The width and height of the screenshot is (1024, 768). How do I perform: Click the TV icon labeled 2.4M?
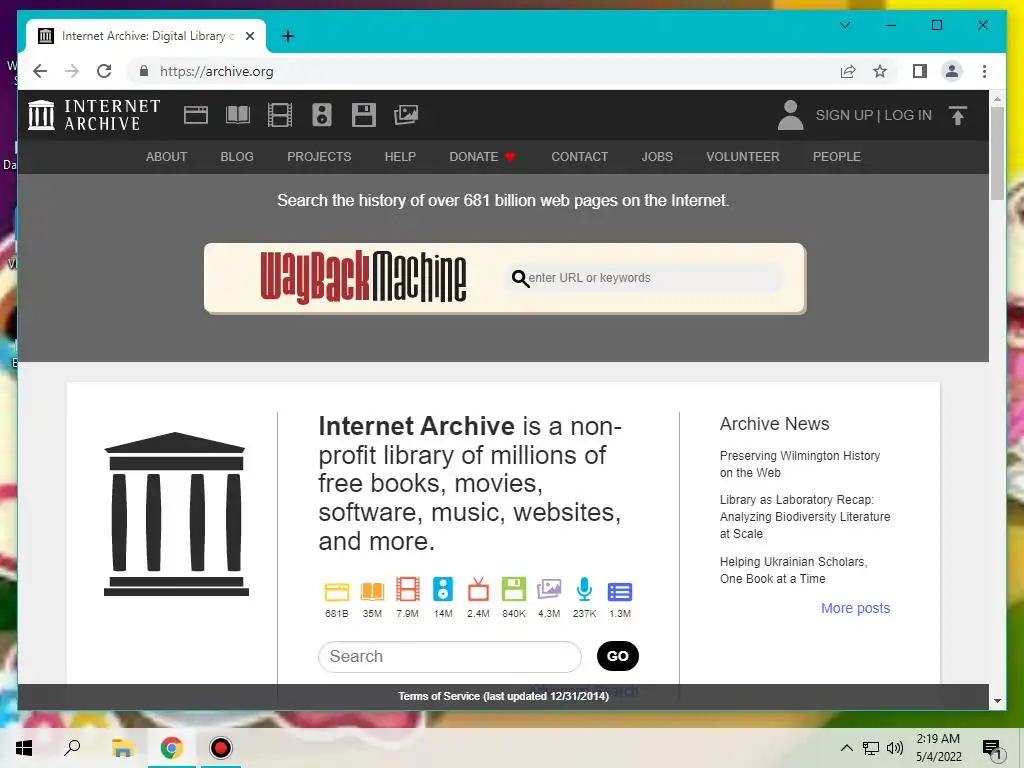coord(478,590)
